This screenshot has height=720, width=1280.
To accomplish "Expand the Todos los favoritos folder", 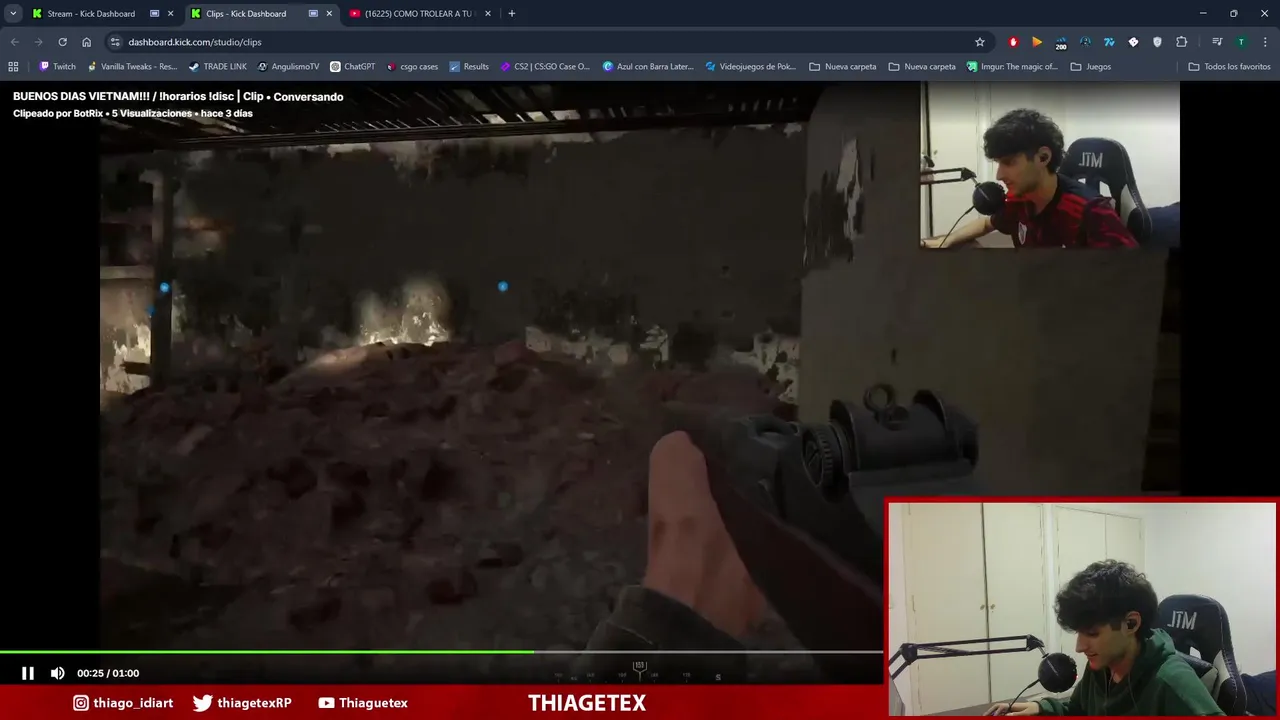I will [x=1229, y=67].
